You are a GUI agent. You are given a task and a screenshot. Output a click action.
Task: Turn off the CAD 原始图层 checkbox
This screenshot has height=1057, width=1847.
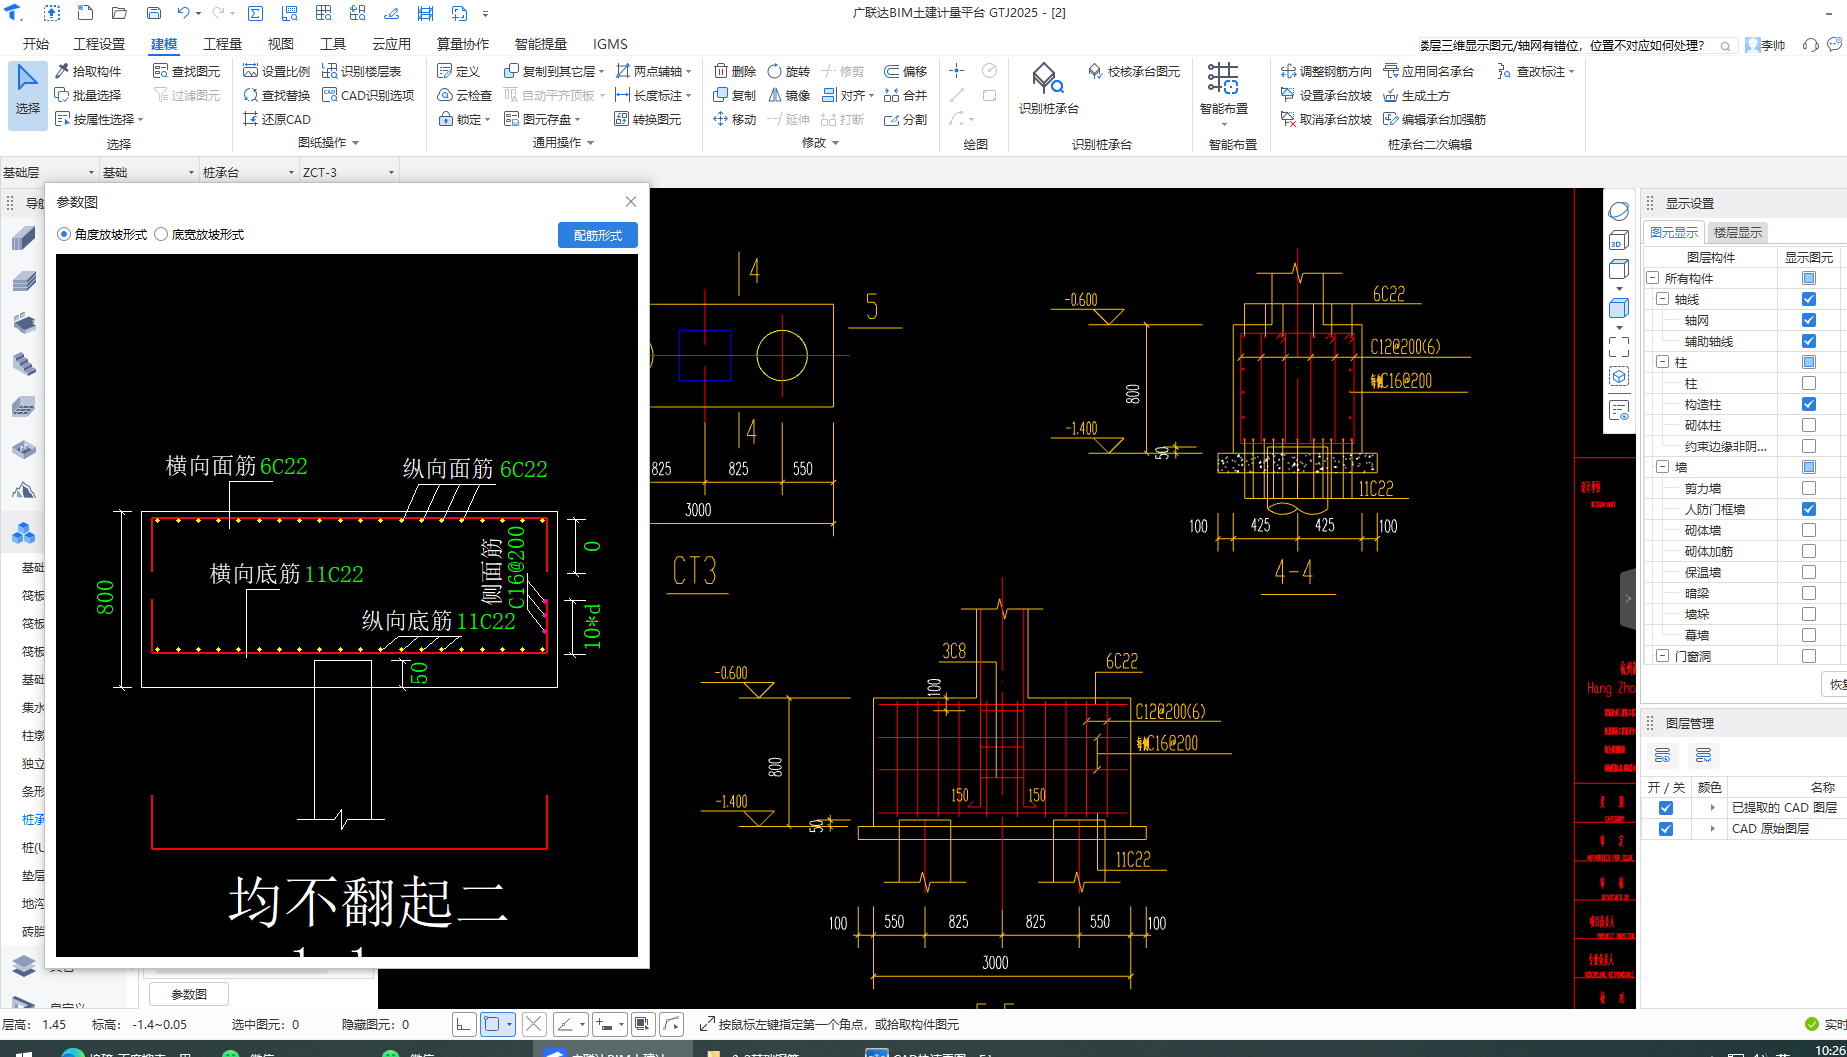[1665, 829]
